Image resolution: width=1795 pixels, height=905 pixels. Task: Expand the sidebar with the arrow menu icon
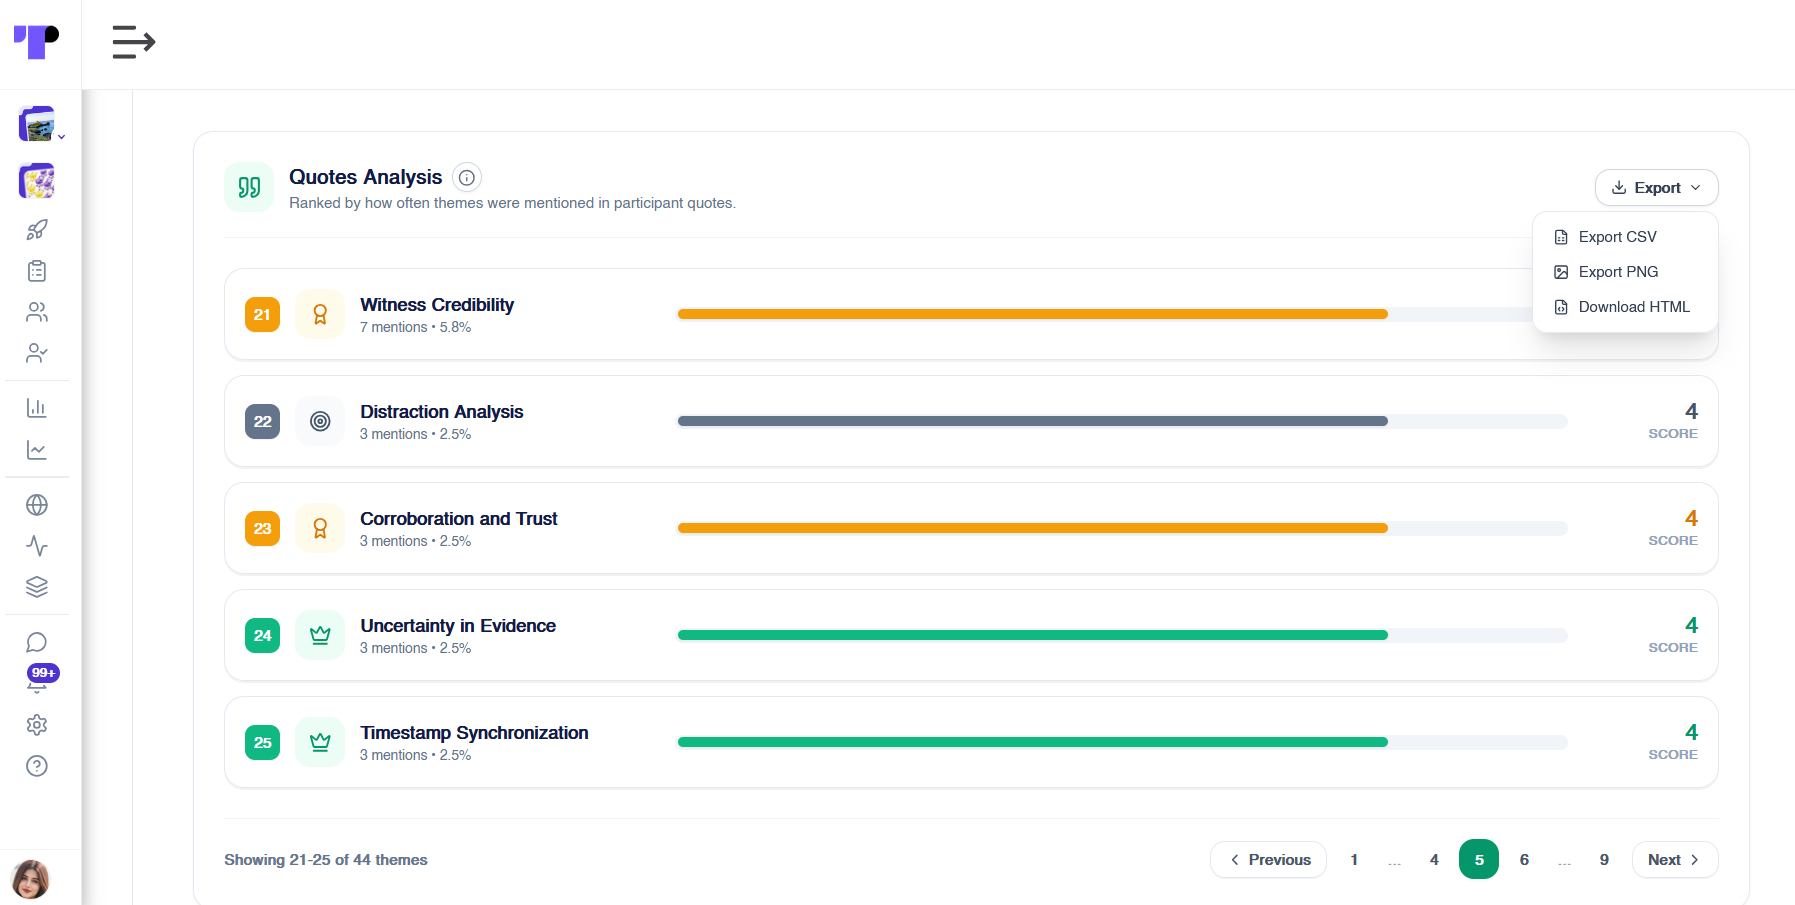point(134,42)
